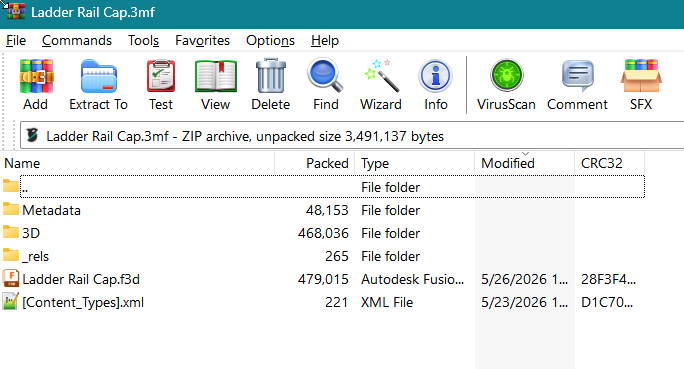Image resolution: width=684 pixels, height=369 pixels.
Task: Select the 3D folder icon
Action: click(11, 232)
